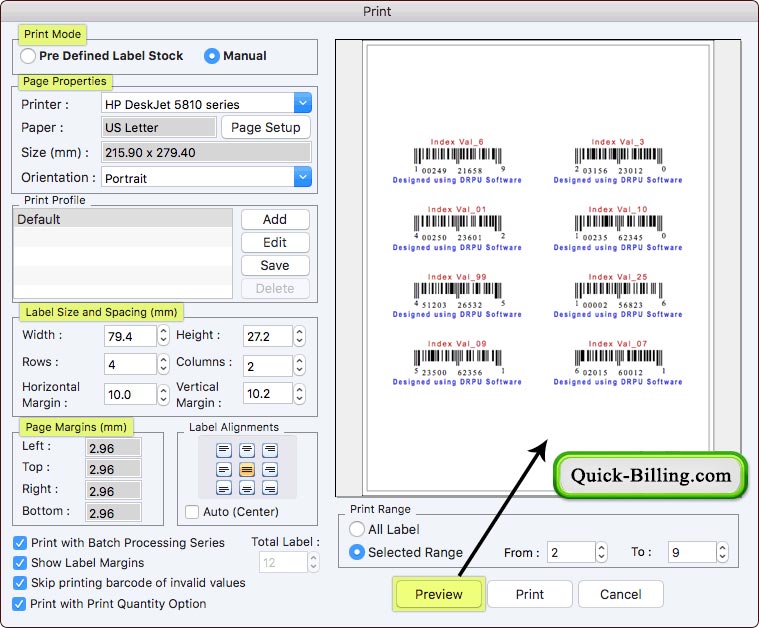759x628 pixels.
Task: Click the Width stepper arrows
Action: 164,336
